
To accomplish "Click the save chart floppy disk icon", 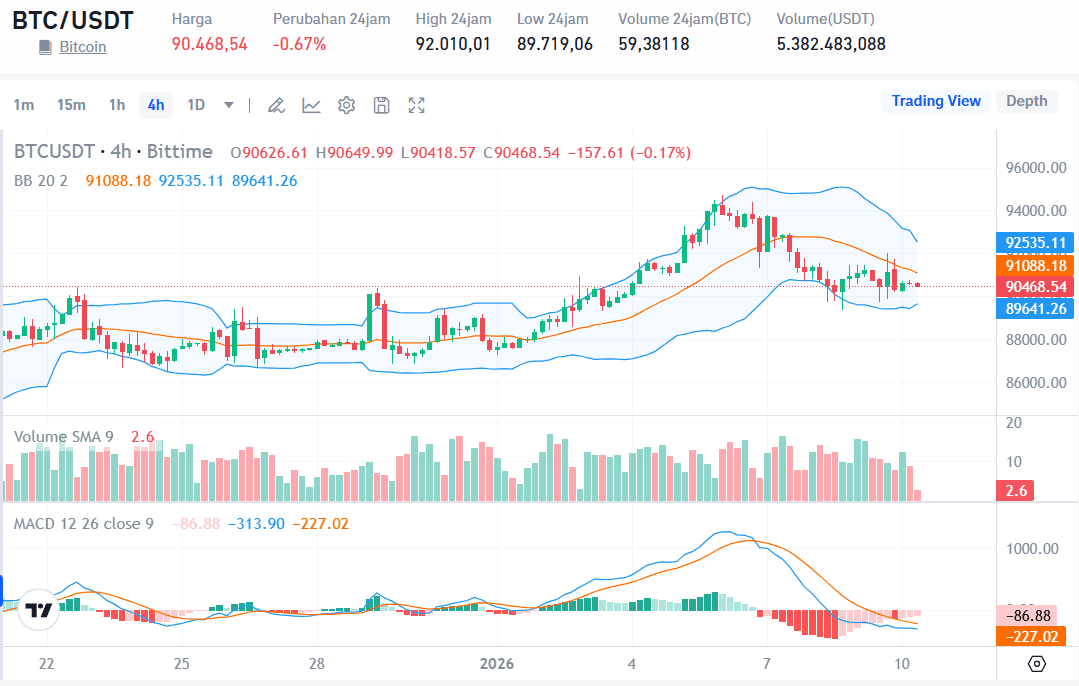I will (x=382, y=105).
